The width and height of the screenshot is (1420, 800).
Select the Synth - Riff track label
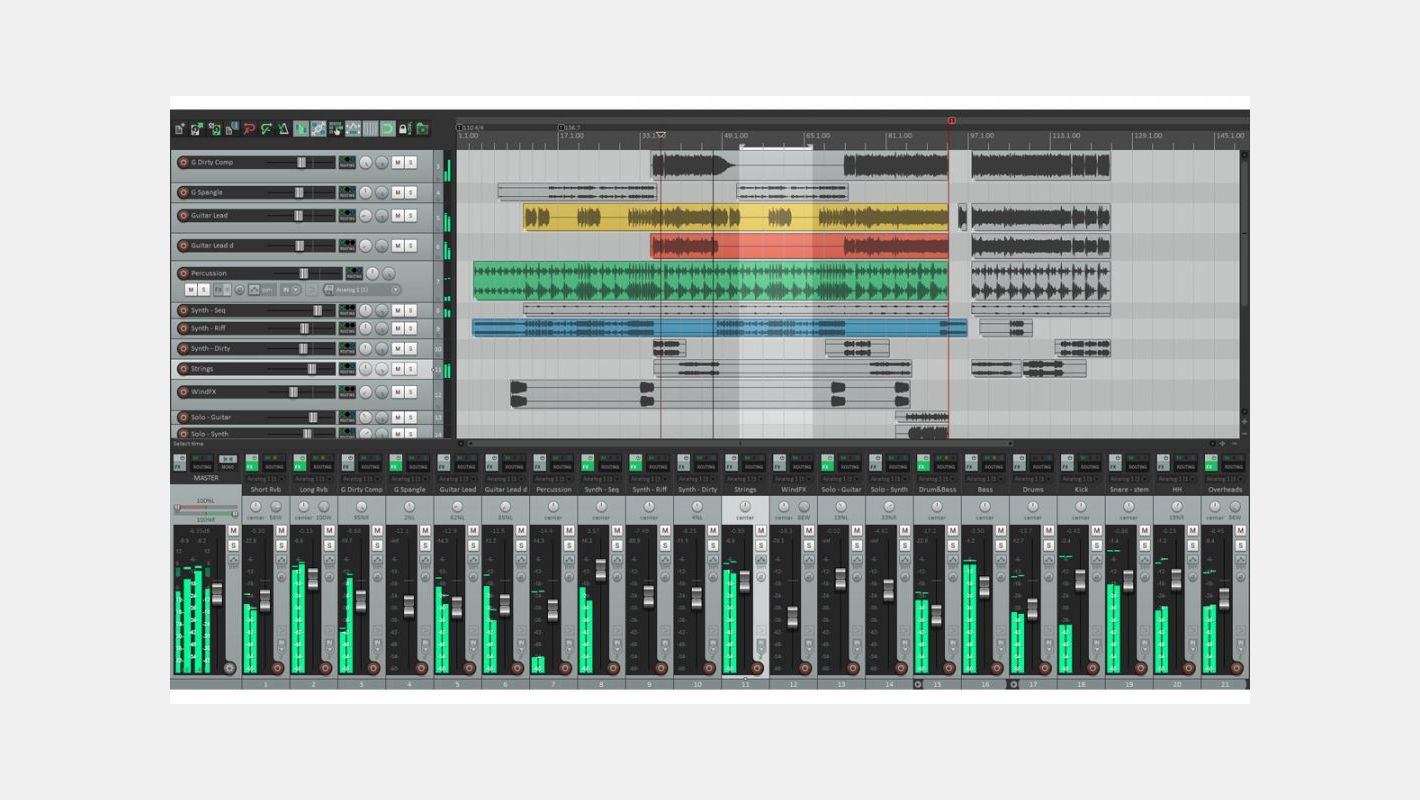click(x=209, y=328)
